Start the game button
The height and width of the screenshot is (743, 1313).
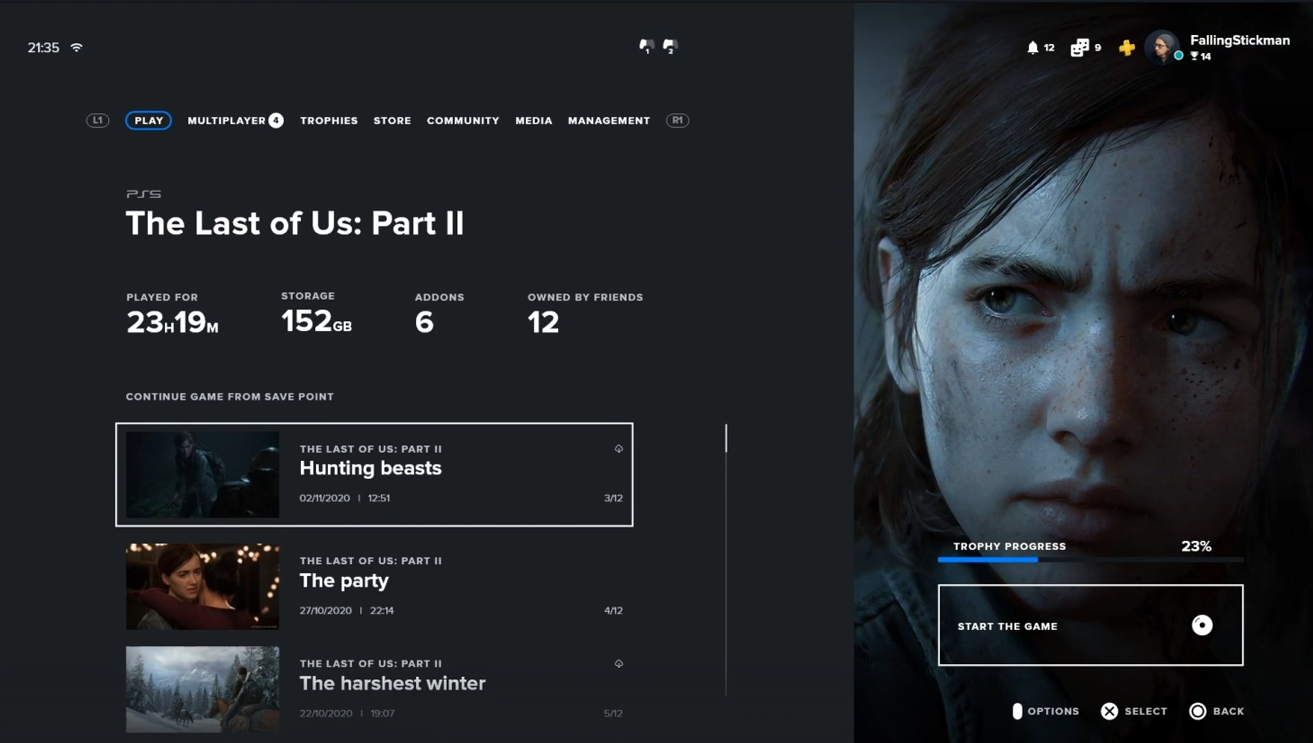1090,625
